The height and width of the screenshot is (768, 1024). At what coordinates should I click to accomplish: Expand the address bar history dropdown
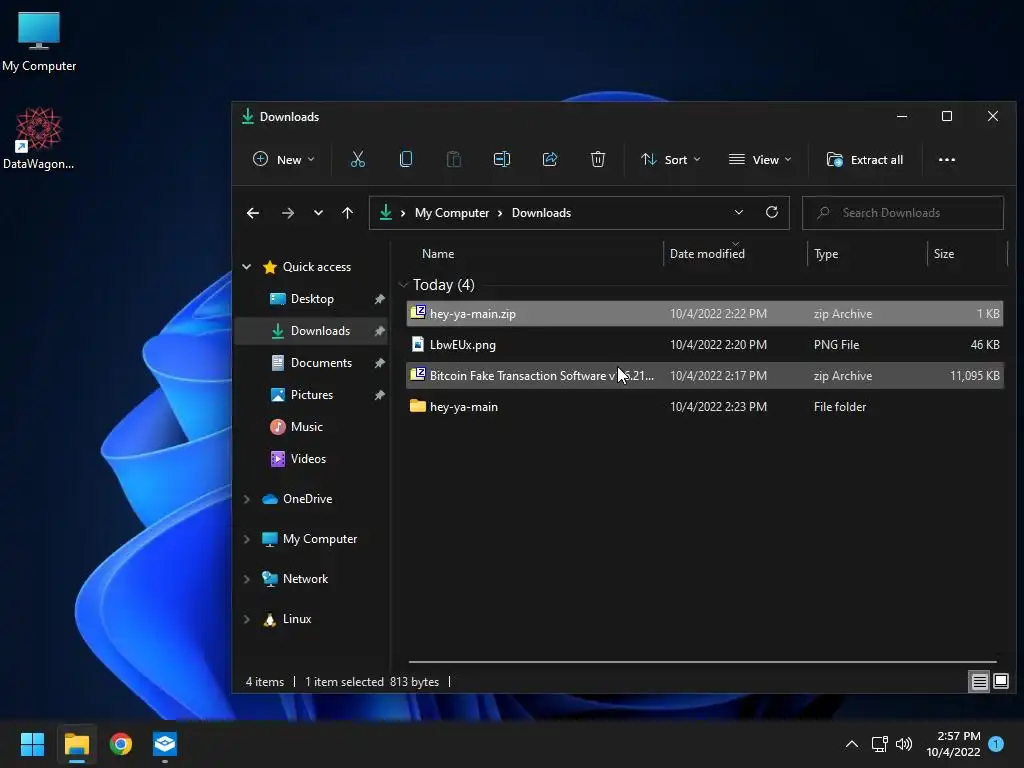point(739,212)
